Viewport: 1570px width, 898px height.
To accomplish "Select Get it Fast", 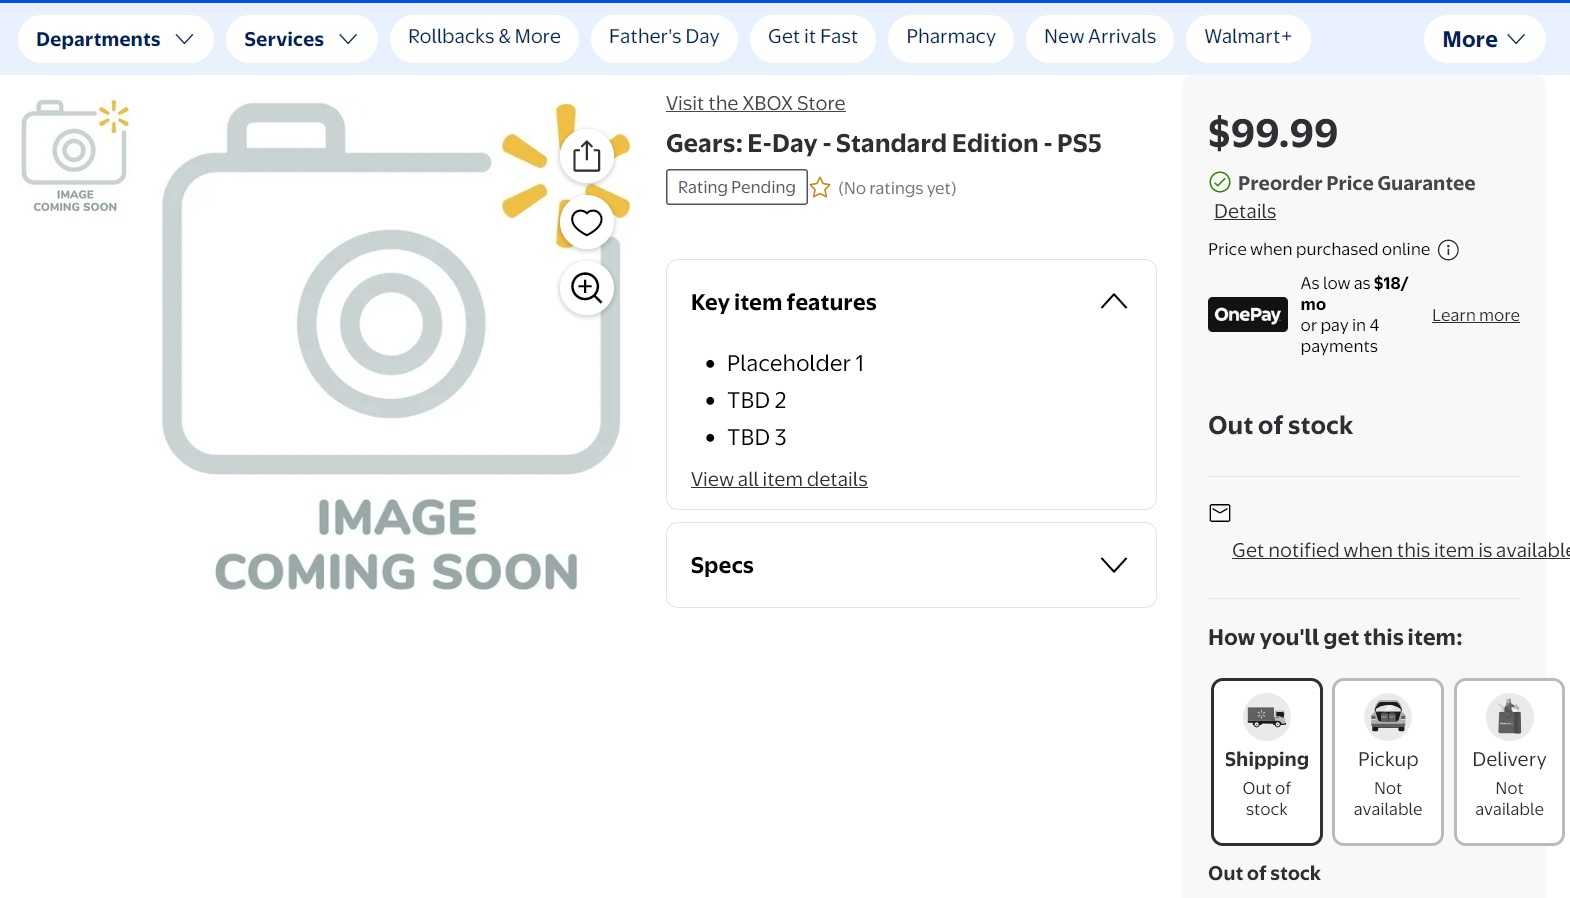I will [813, 37].
